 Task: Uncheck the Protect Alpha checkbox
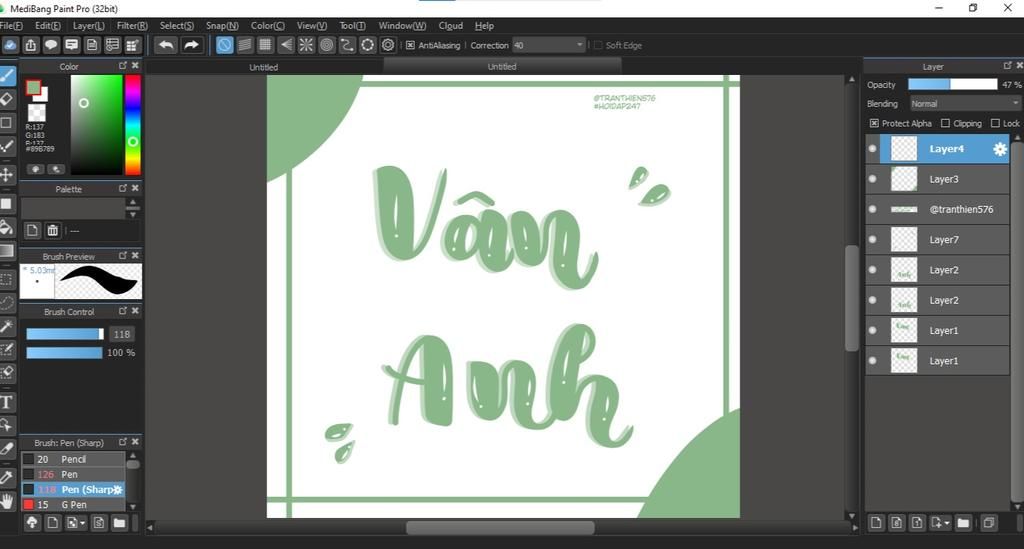[x=874, y=123]
